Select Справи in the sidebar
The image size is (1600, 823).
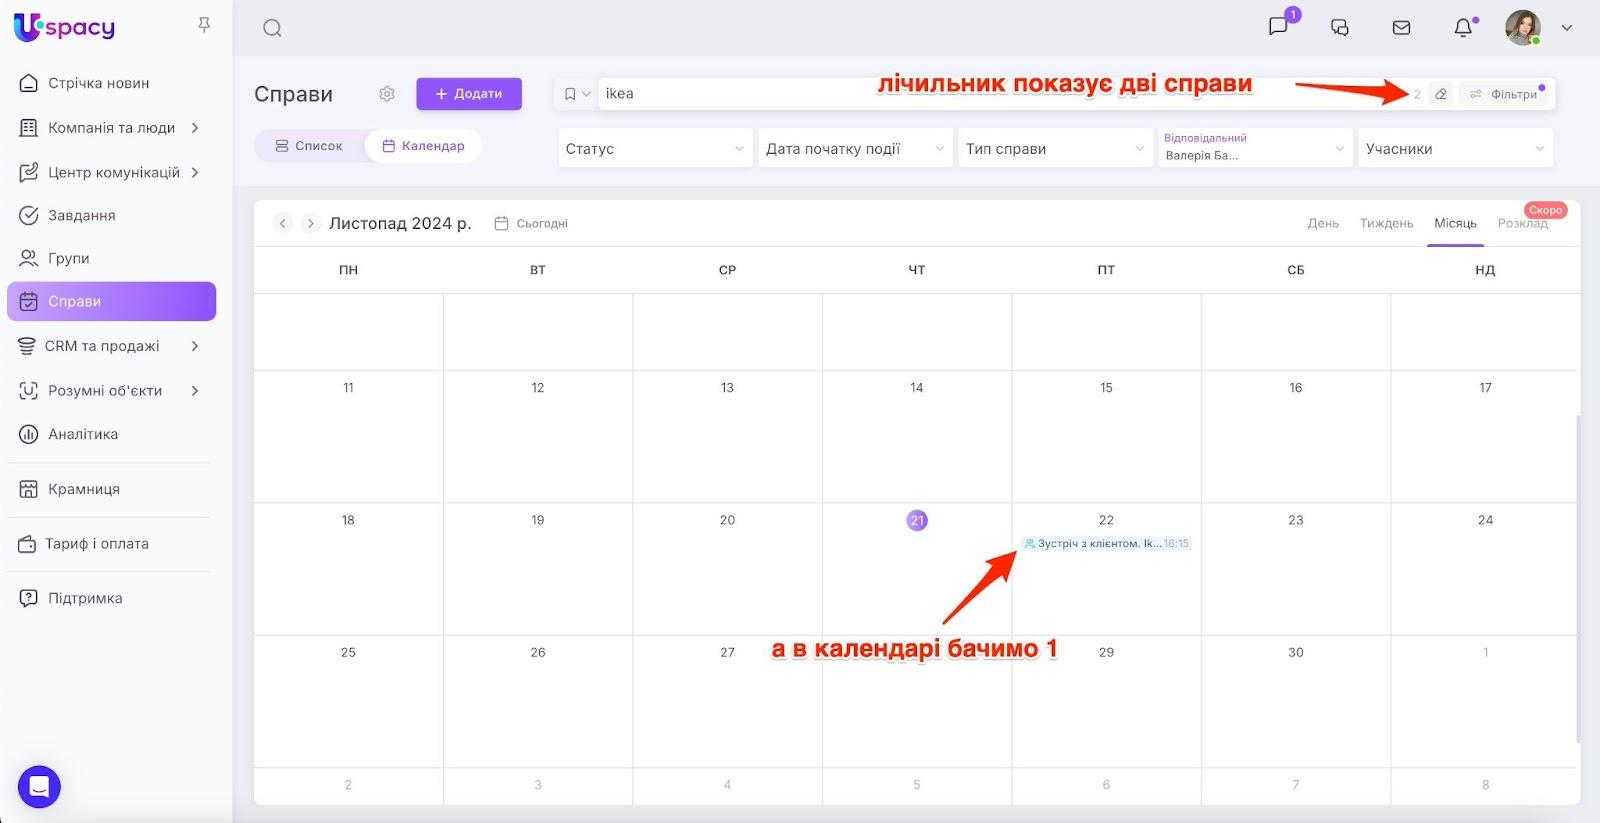[x=111, y=301]
